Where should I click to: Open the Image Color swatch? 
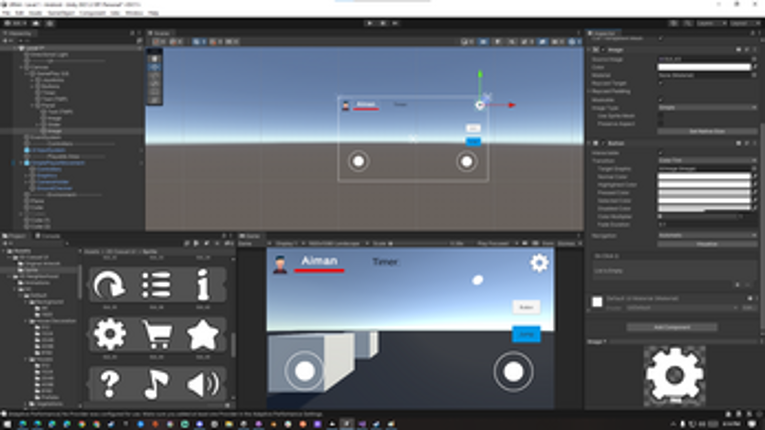[x=704, y=67]
